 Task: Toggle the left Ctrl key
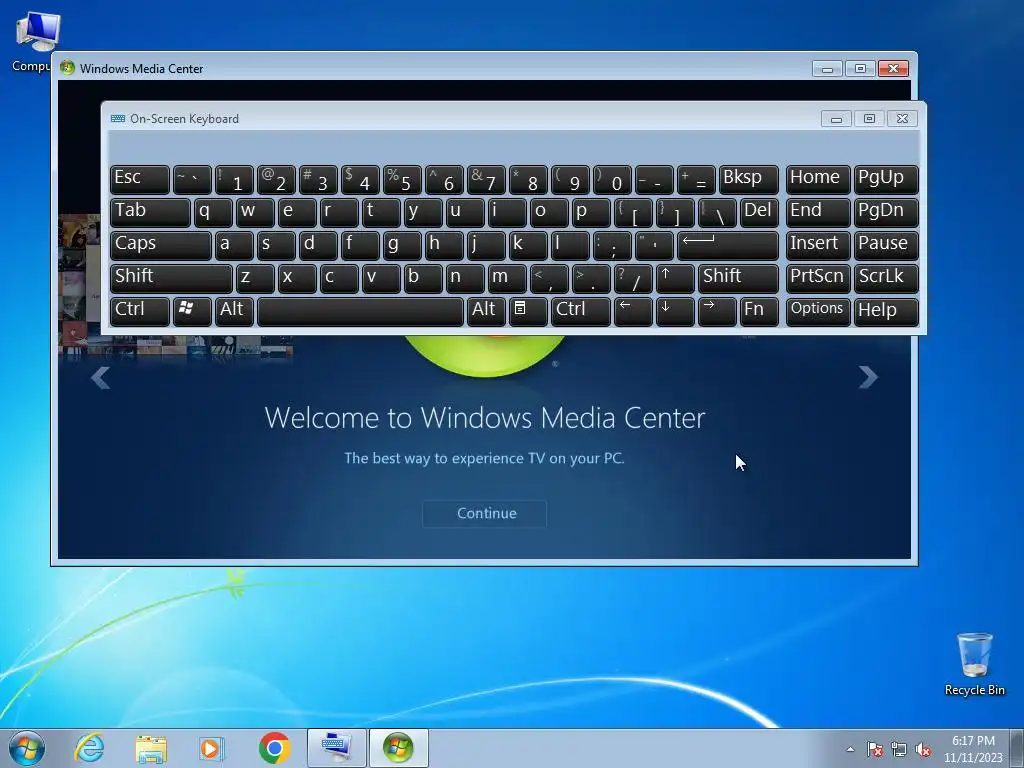140,311
